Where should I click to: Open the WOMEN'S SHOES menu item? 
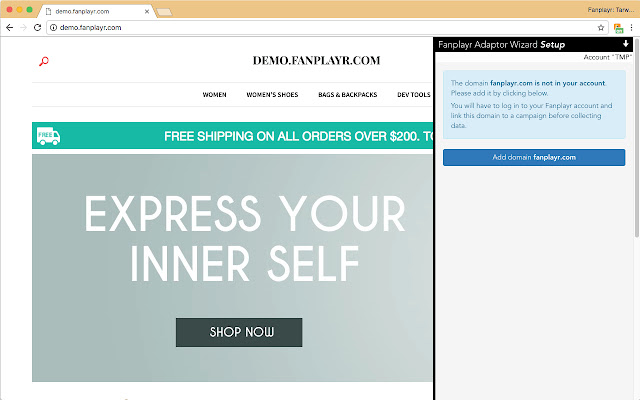(272, 95)
